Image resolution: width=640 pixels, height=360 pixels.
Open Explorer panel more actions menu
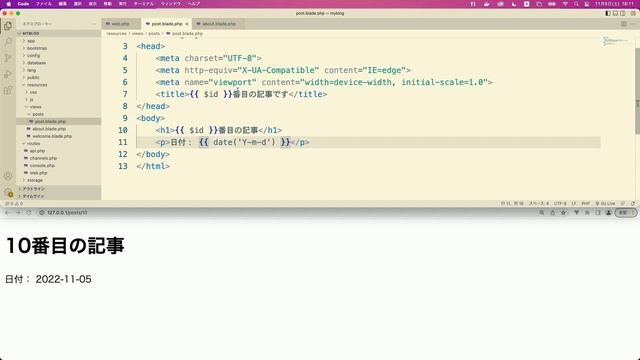pos(94,24)
